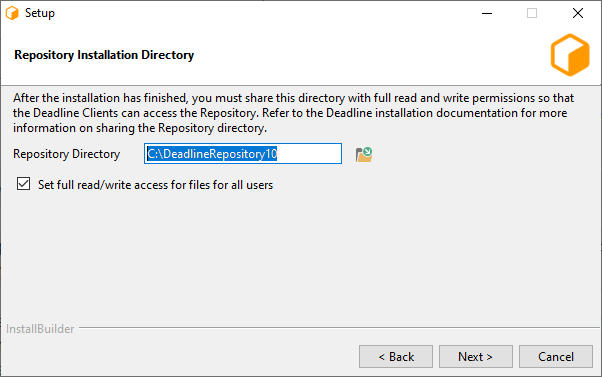Open the browse folder icon
Screen dimensions: 602x377
pyautogui.click(x=364, y=154)
